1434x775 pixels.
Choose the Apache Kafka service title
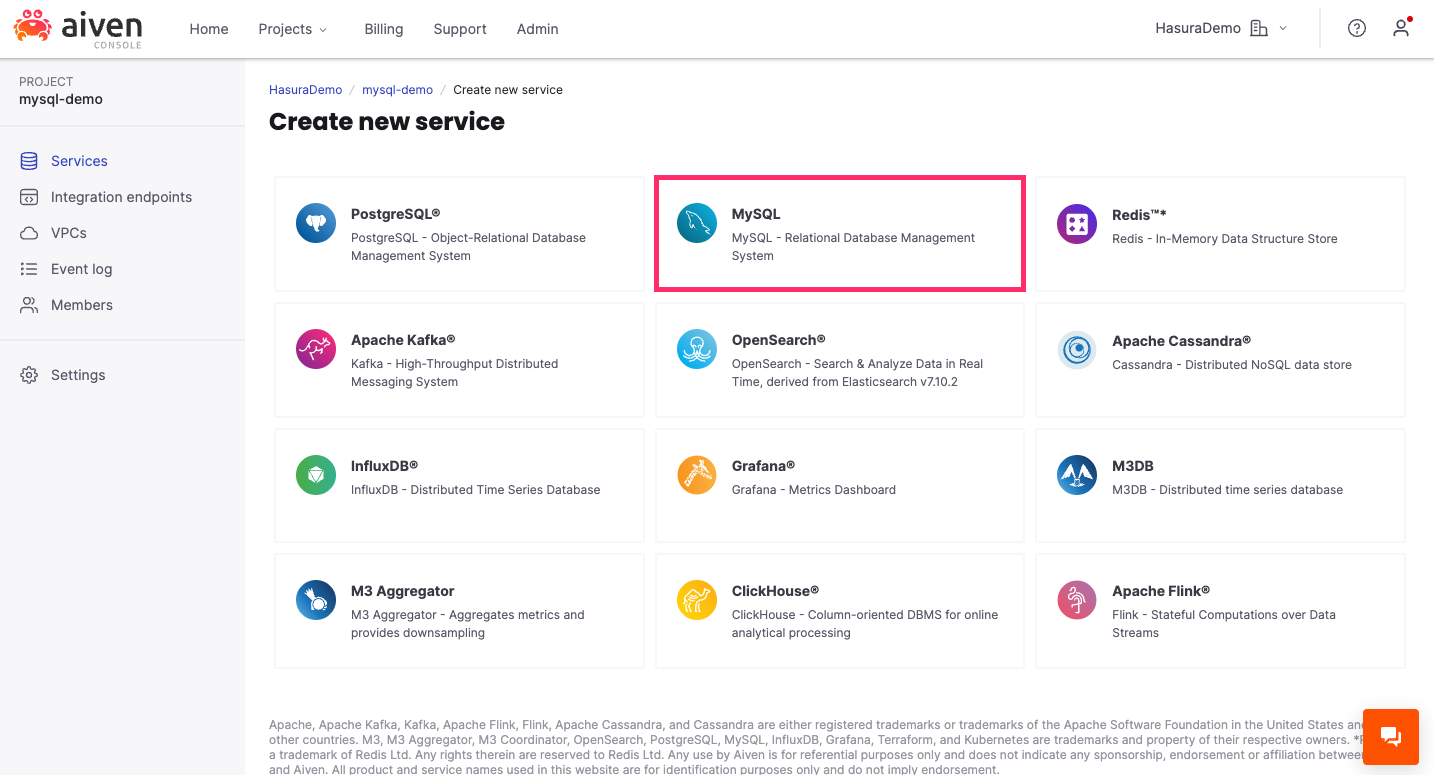pyautogui.click(x=403, y=340)
